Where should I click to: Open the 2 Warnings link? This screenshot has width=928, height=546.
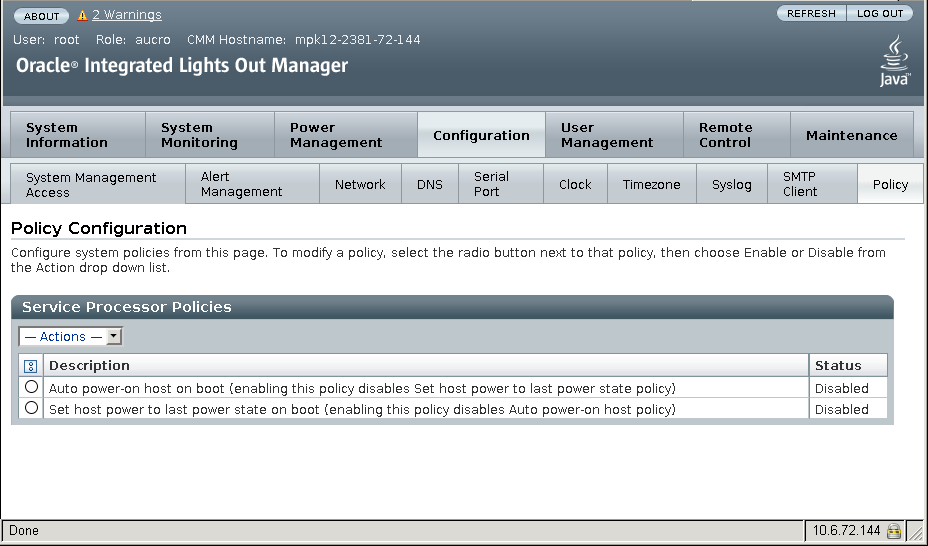tap(127, 15)
